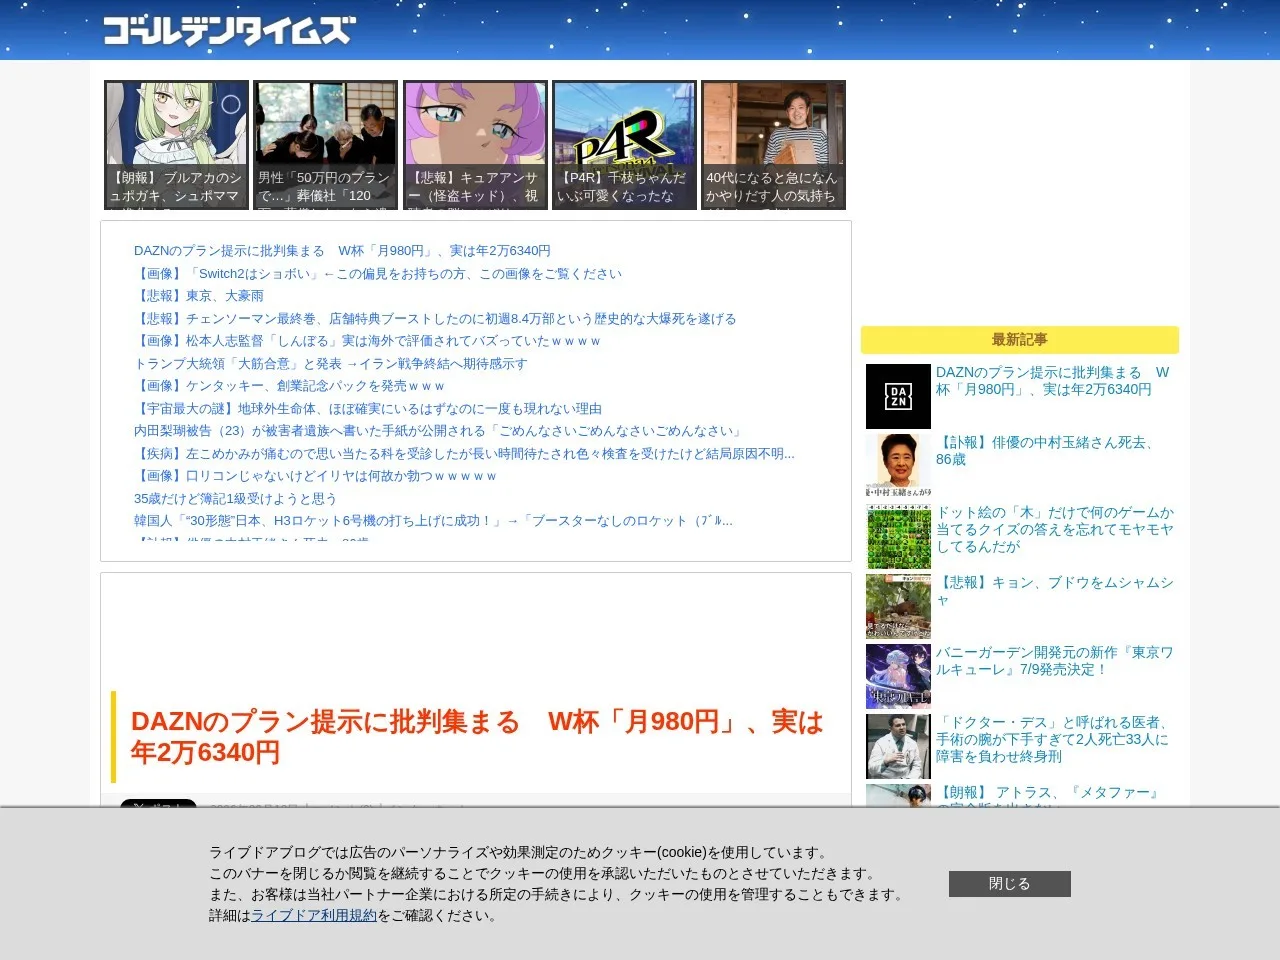Image resolution: width=1280 pixels, height=960 pixels.
Task: Click the キョン ブドウ thumbnail image
Action: coord(898,606)
